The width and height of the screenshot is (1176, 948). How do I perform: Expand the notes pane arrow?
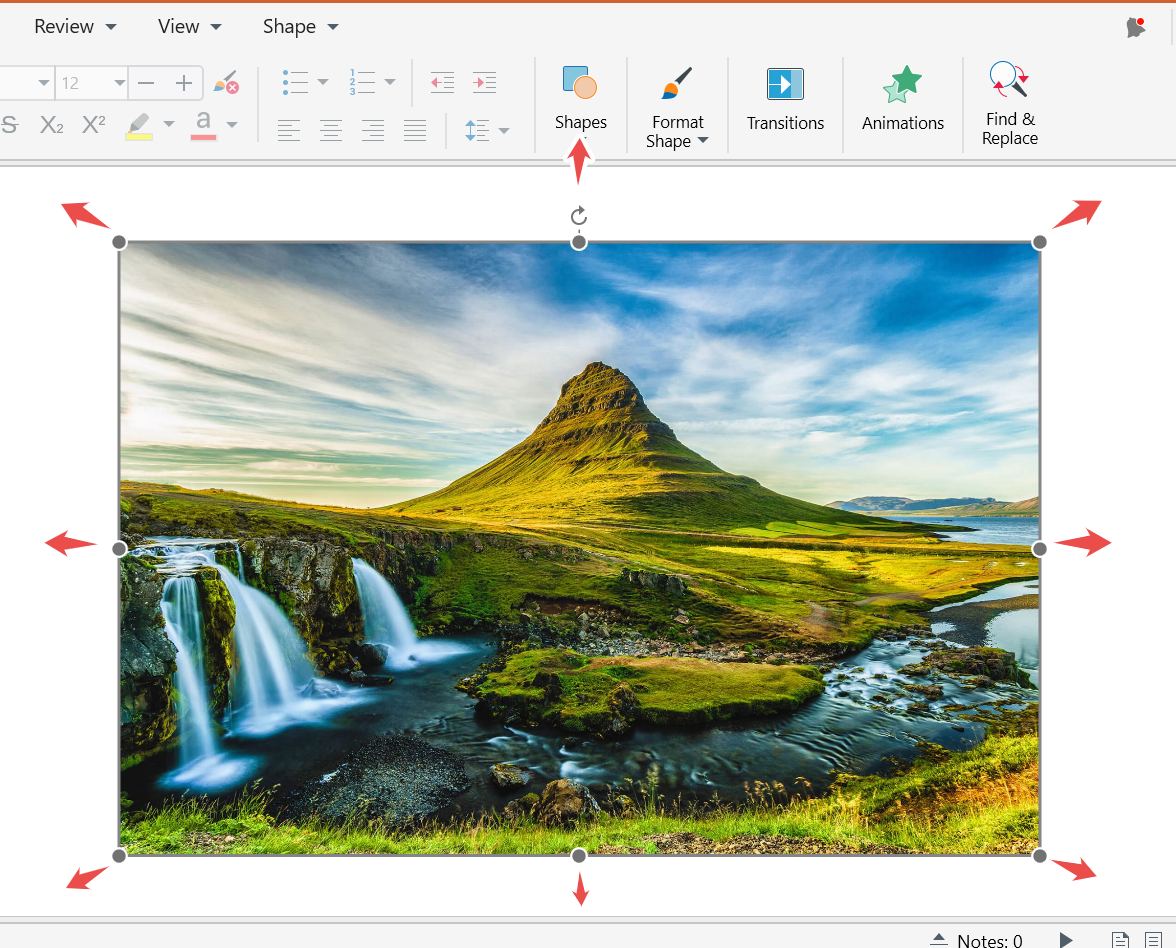click(939, 939)
